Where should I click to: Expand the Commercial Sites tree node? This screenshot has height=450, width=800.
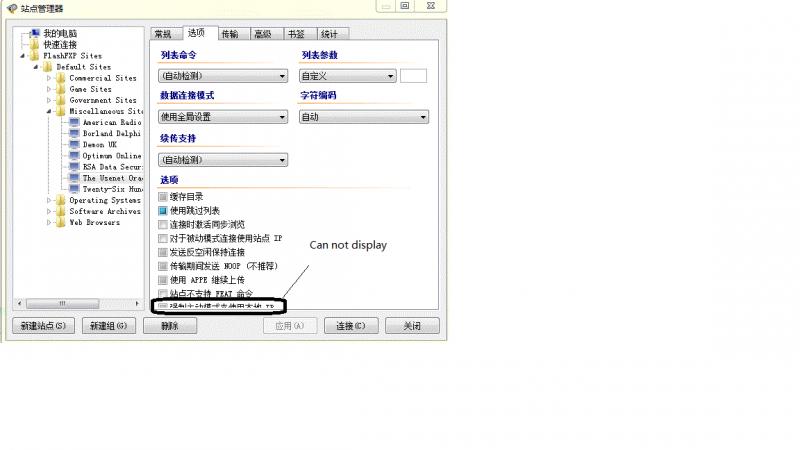click(48, 78)
